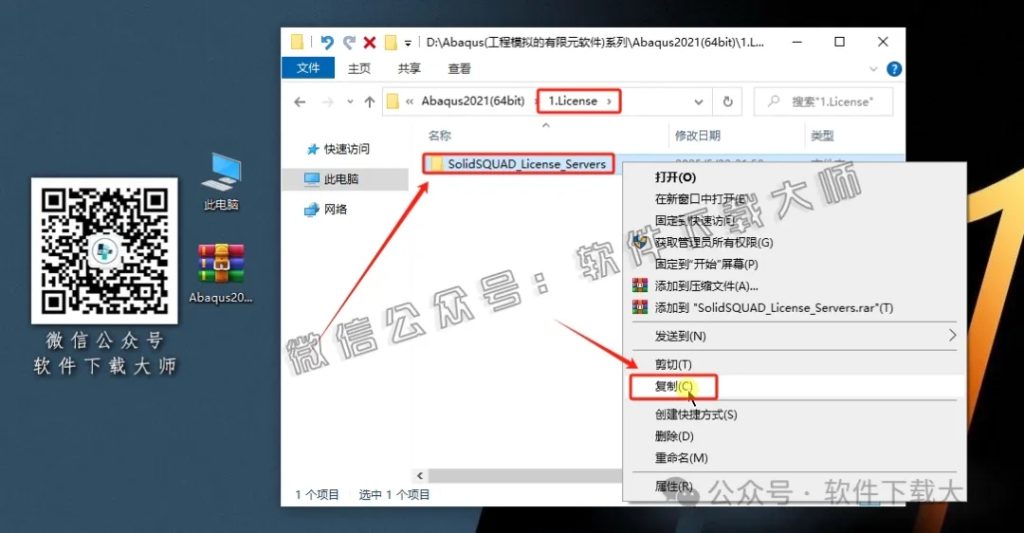Choose 添加到 SolidSQUAD_License_Servers.rar menu entry

774,308
